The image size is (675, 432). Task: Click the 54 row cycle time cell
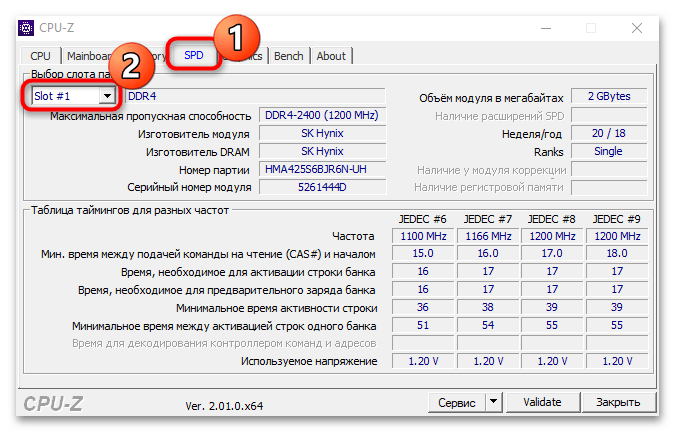pyautogui.click(x=488, y=325)
